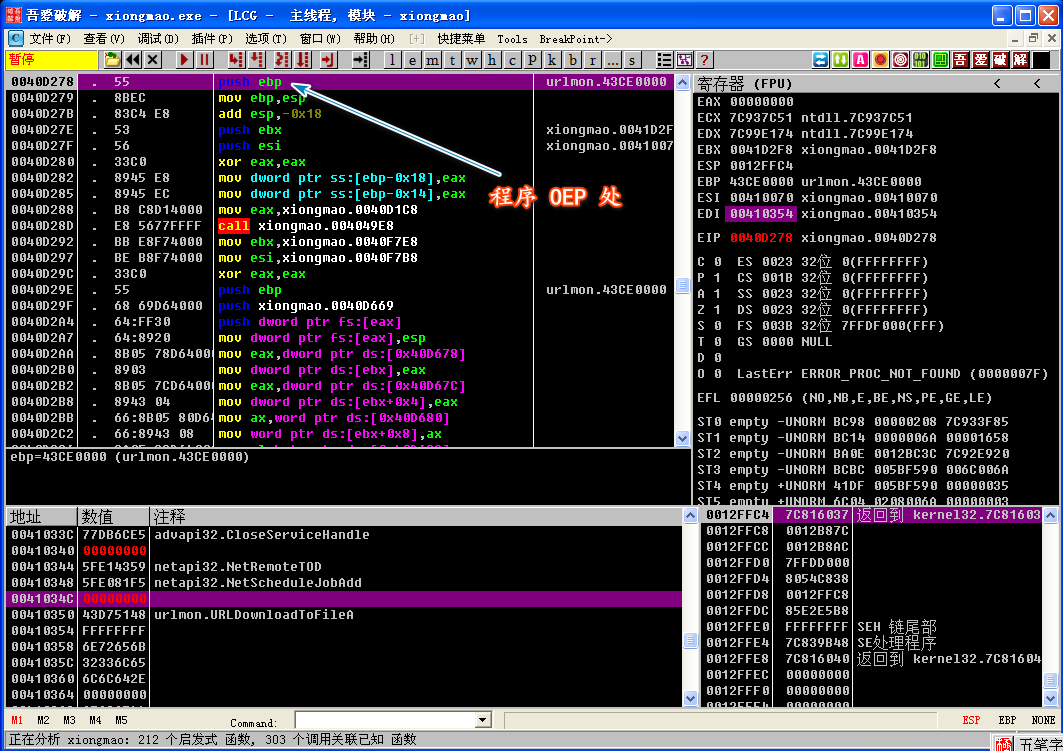Click the 注释 column header in dump
This screenshot has width=1063, height=751.
click(x=416, y=517)
